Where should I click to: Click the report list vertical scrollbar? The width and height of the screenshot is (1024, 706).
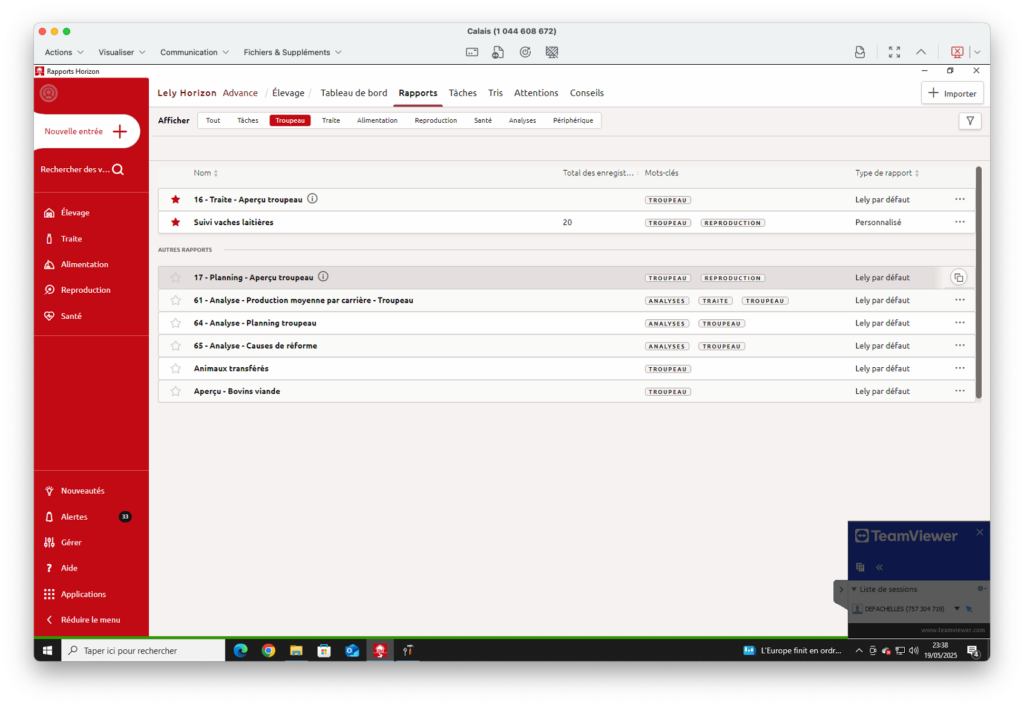click(978, 283)
